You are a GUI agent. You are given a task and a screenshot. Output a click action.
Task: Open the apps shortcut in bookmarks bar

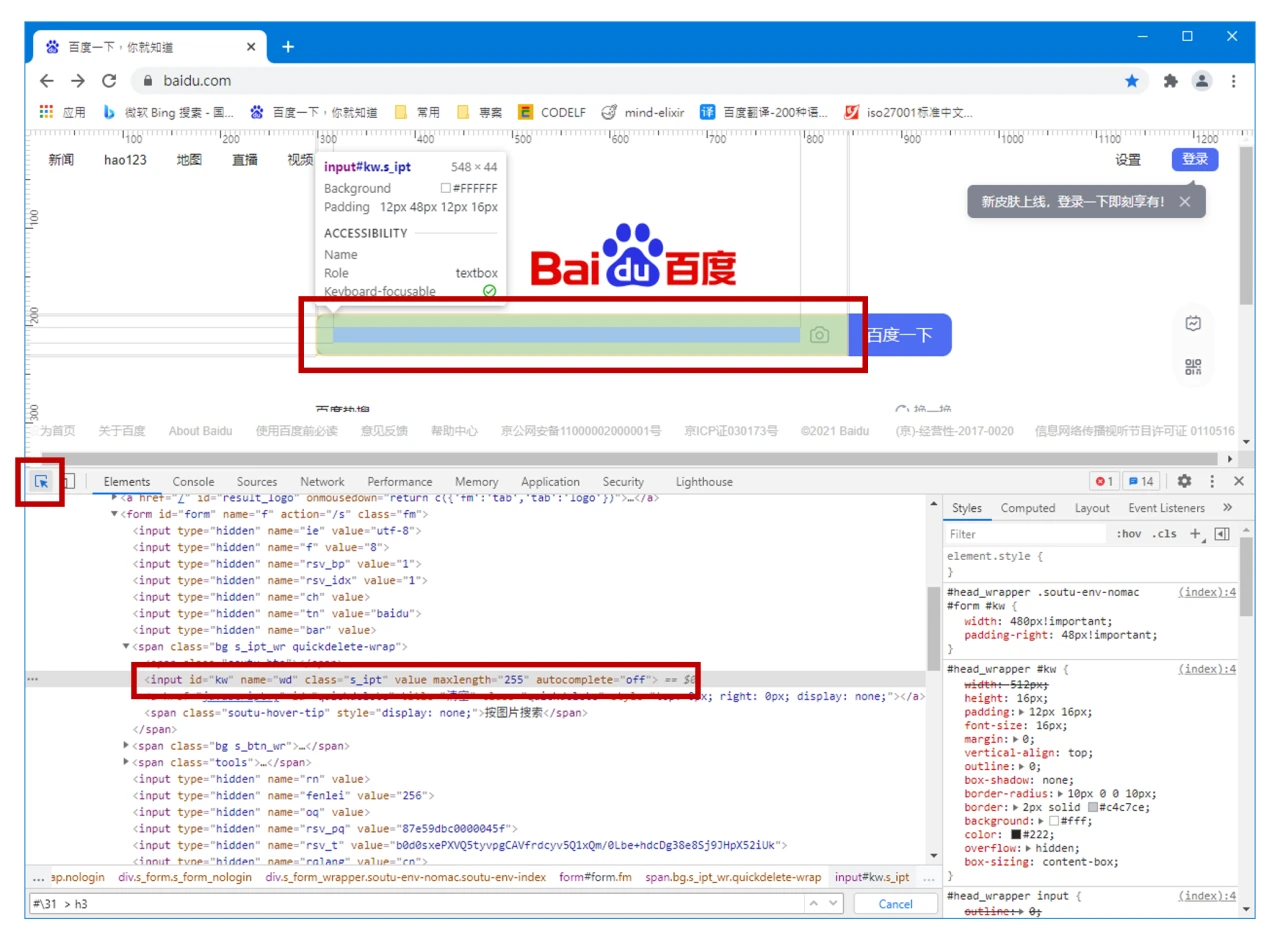62,112
